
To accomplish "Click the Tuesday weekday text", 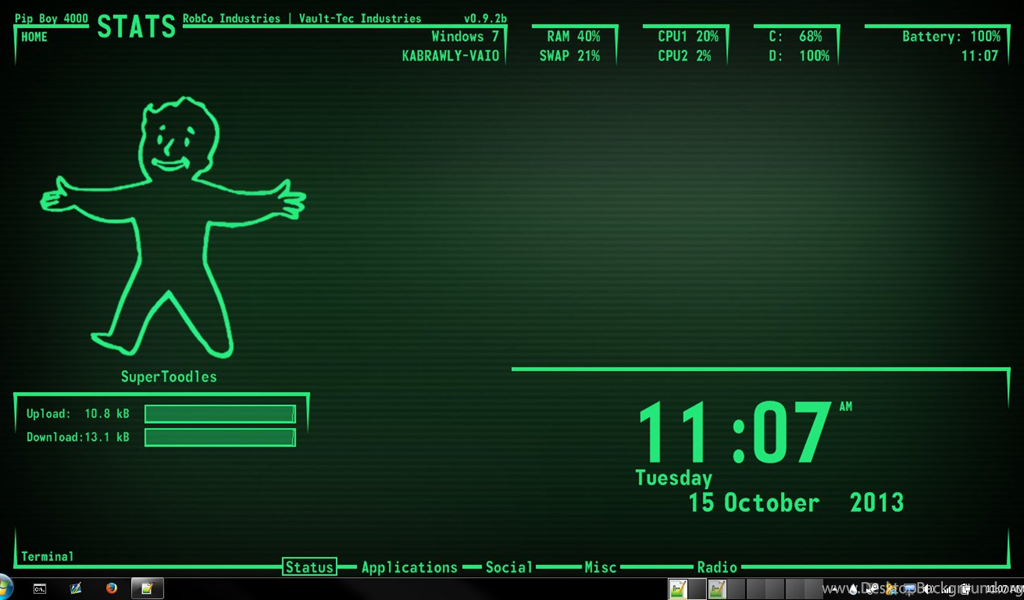I will coord(673,478).
